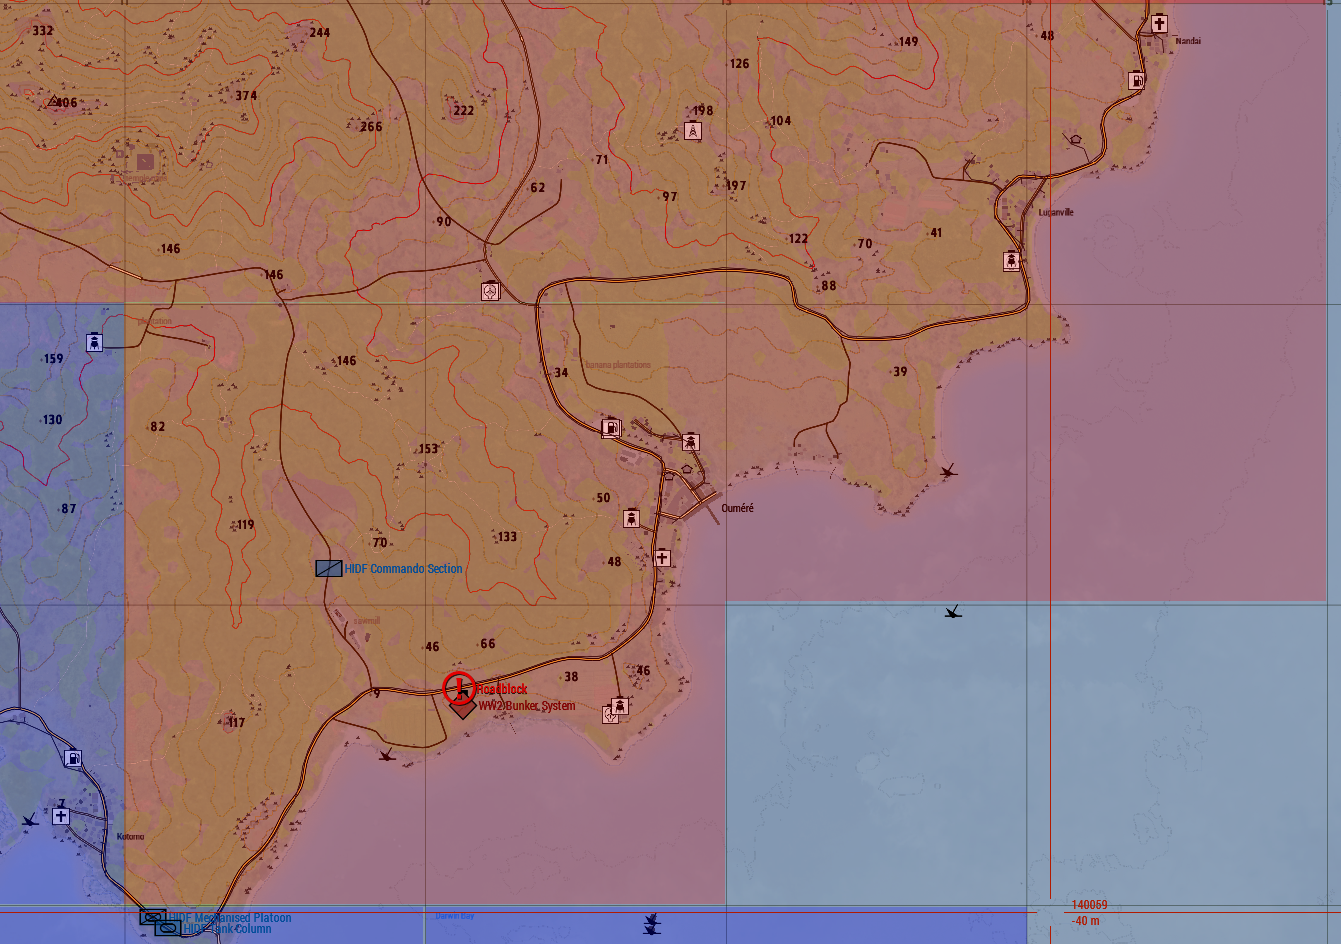
Task: Select the elevation number 66
Action: [x=488, y=644]
